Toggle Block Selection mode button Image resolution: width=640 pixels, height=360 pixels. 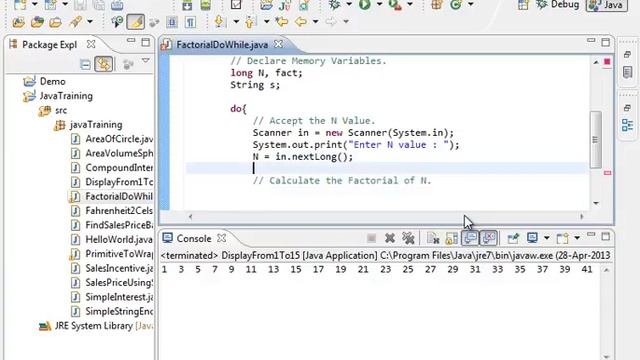[172, 22]
